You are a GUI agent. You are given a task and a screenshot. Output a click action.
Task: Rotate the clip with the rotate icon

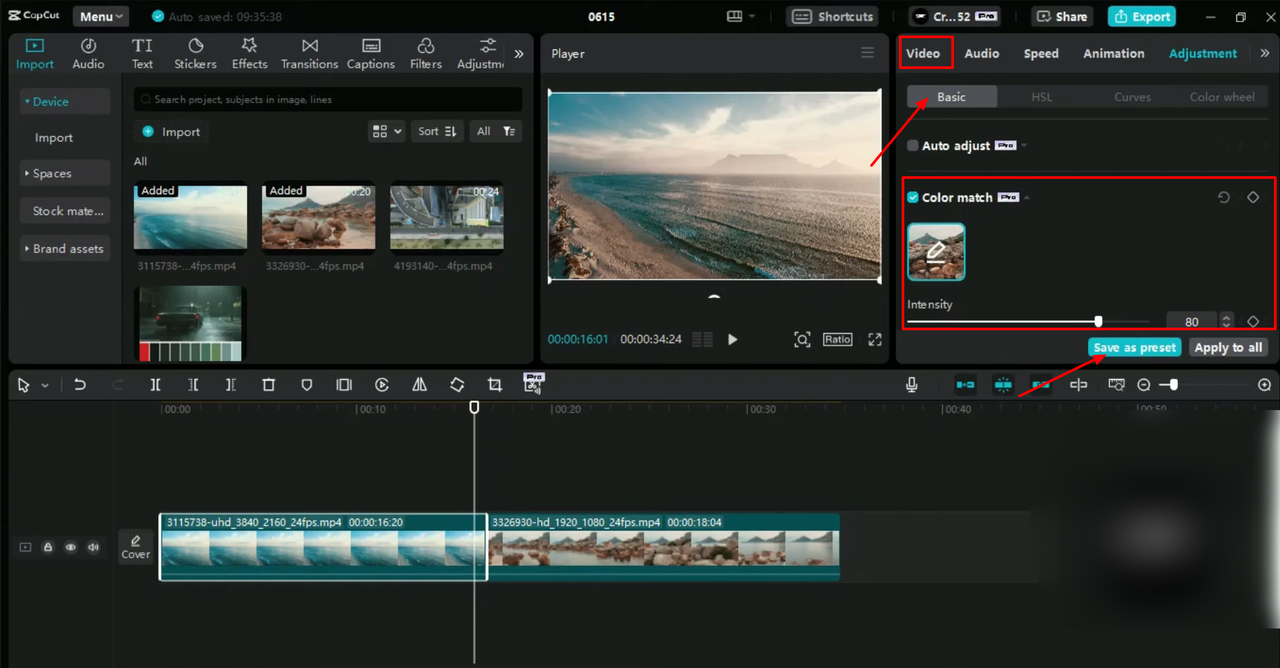point(457,385)
